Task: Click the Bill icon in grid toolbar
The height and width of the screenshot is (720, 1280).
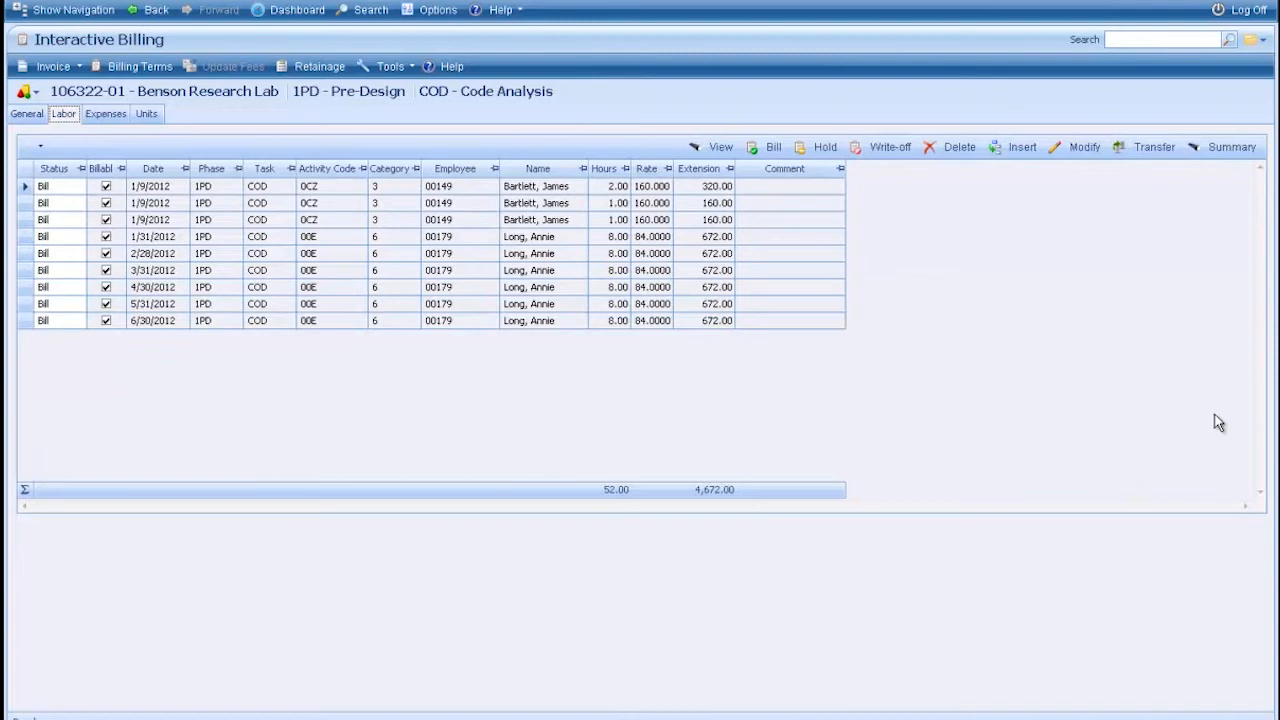Action: pos(752,147)
